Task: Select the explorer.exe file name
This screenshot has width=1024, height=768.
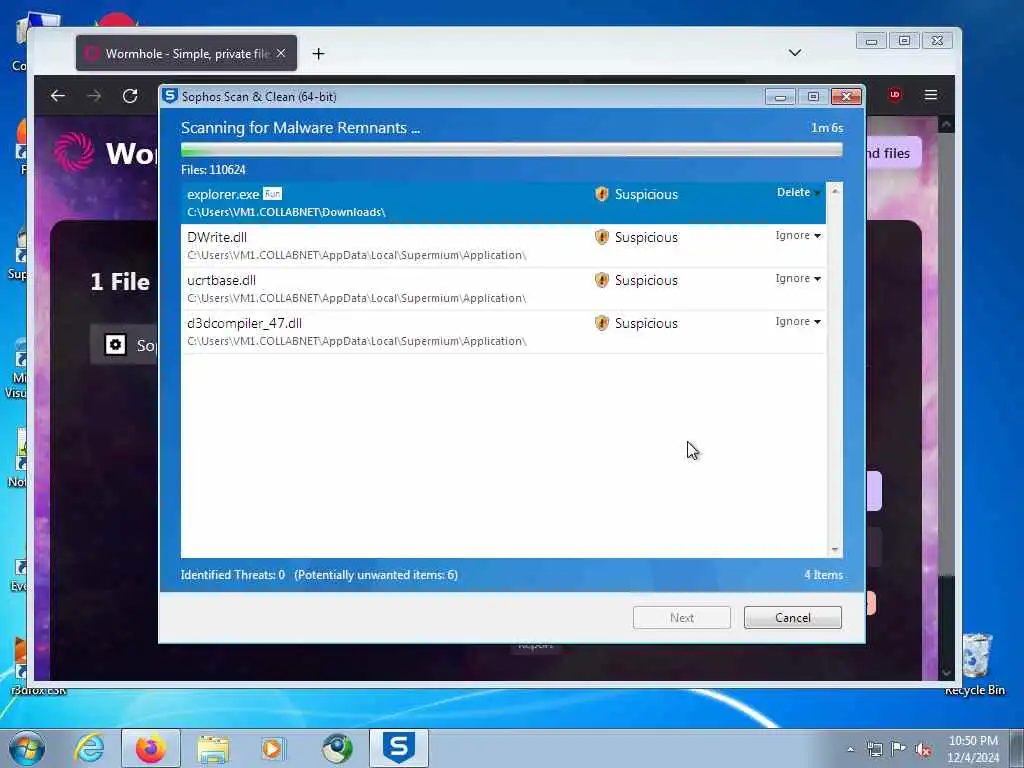Action: click(x=223, y=195)
